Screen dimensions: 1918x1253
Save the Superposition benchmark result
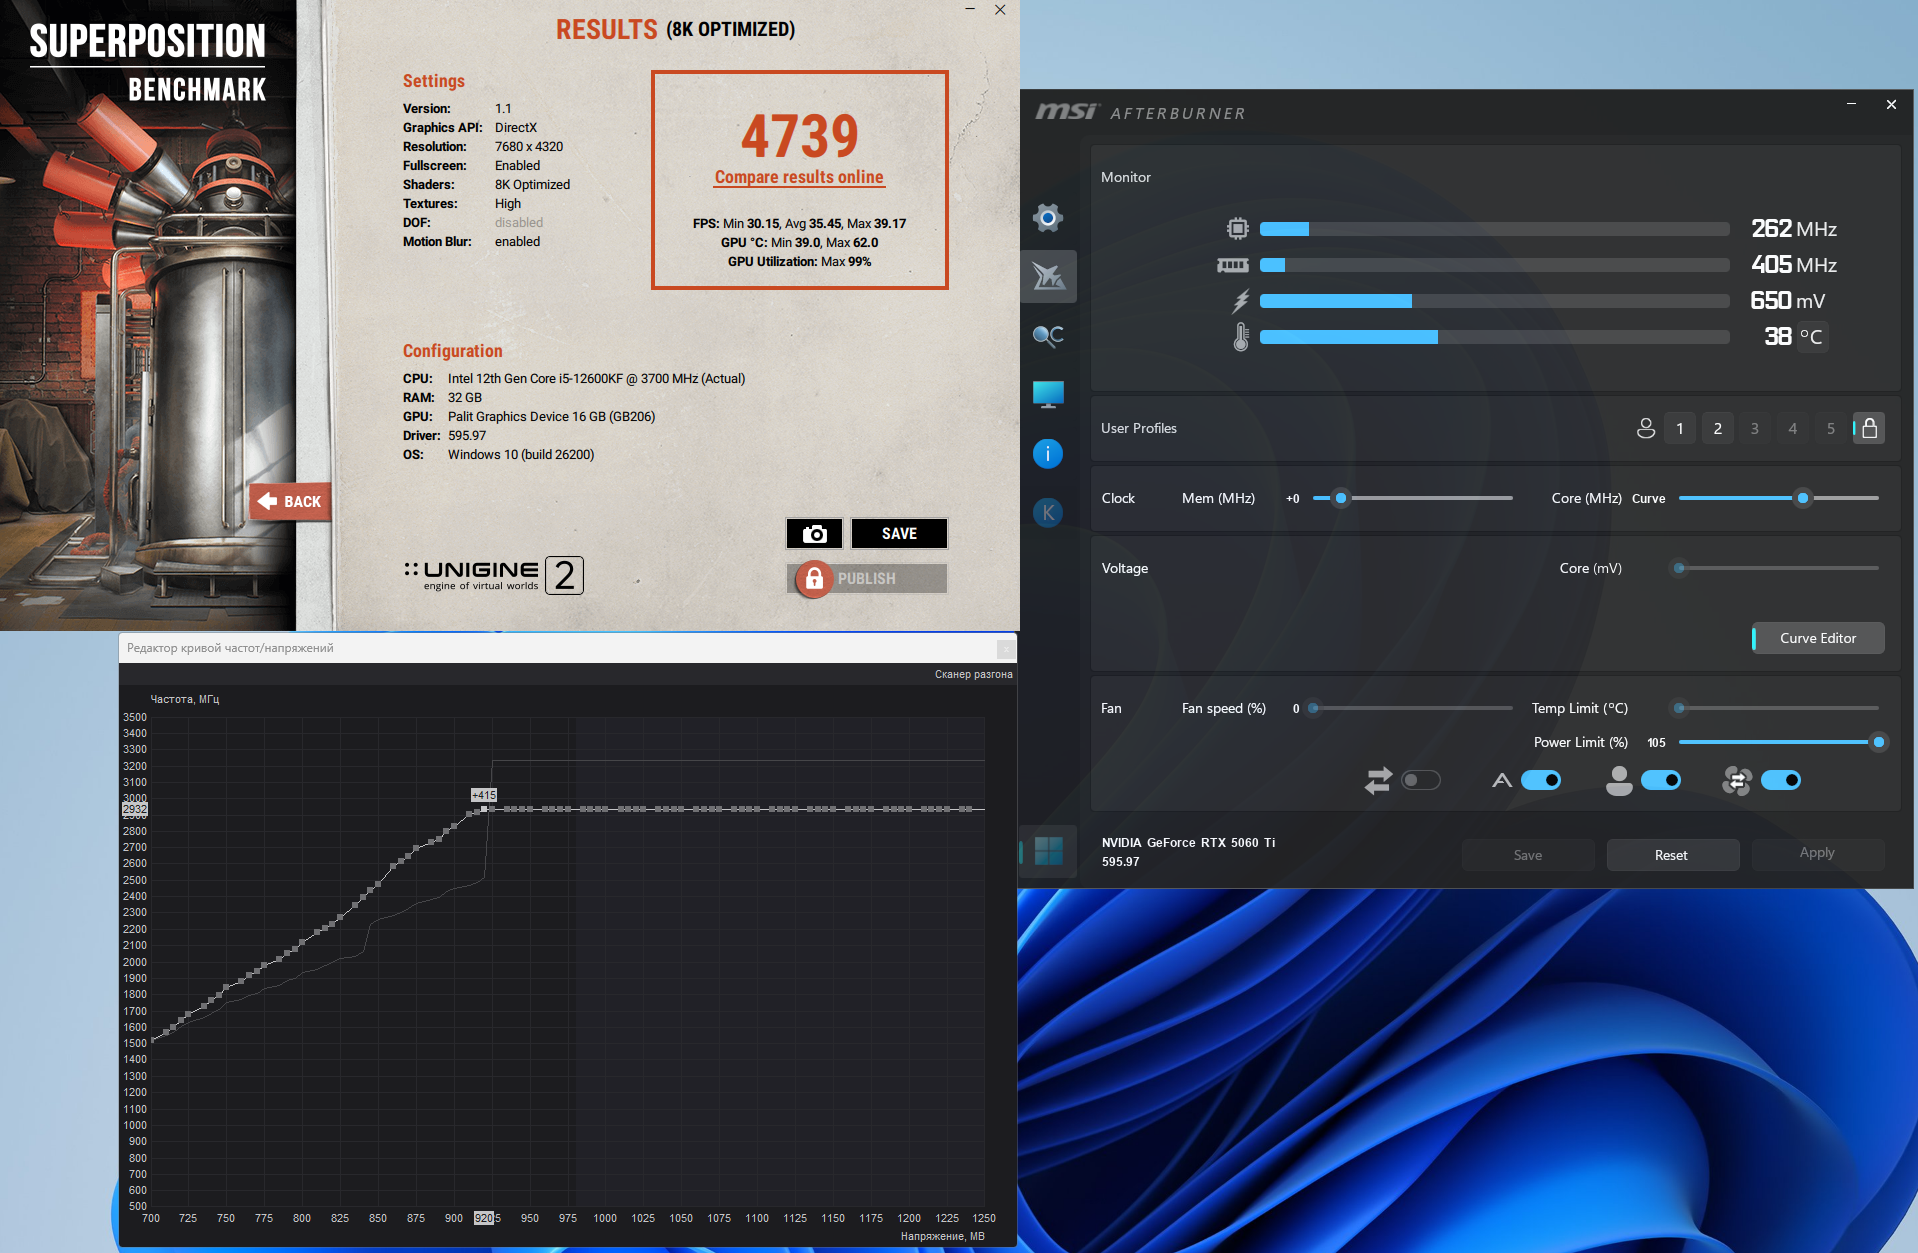[x=899, y=534]
